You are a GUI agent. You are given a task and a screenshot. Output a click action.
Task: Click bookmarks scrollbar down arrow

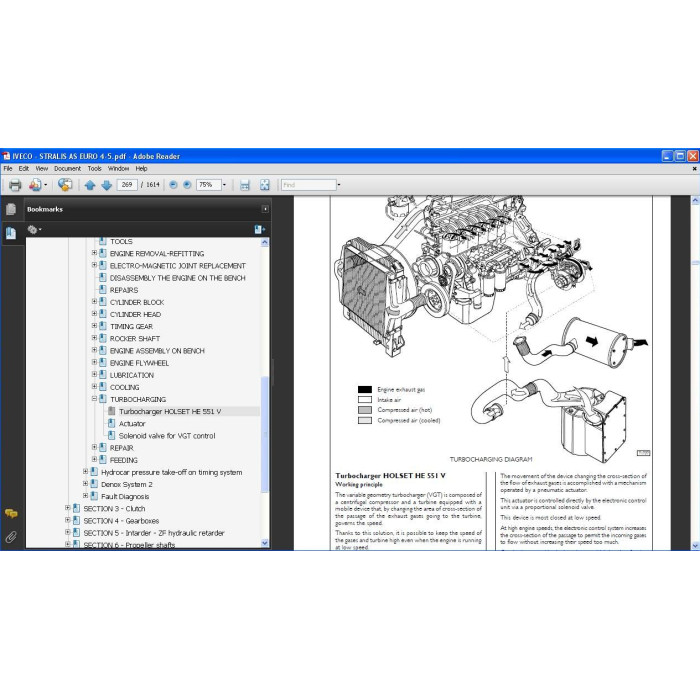[x=265, y=543]
